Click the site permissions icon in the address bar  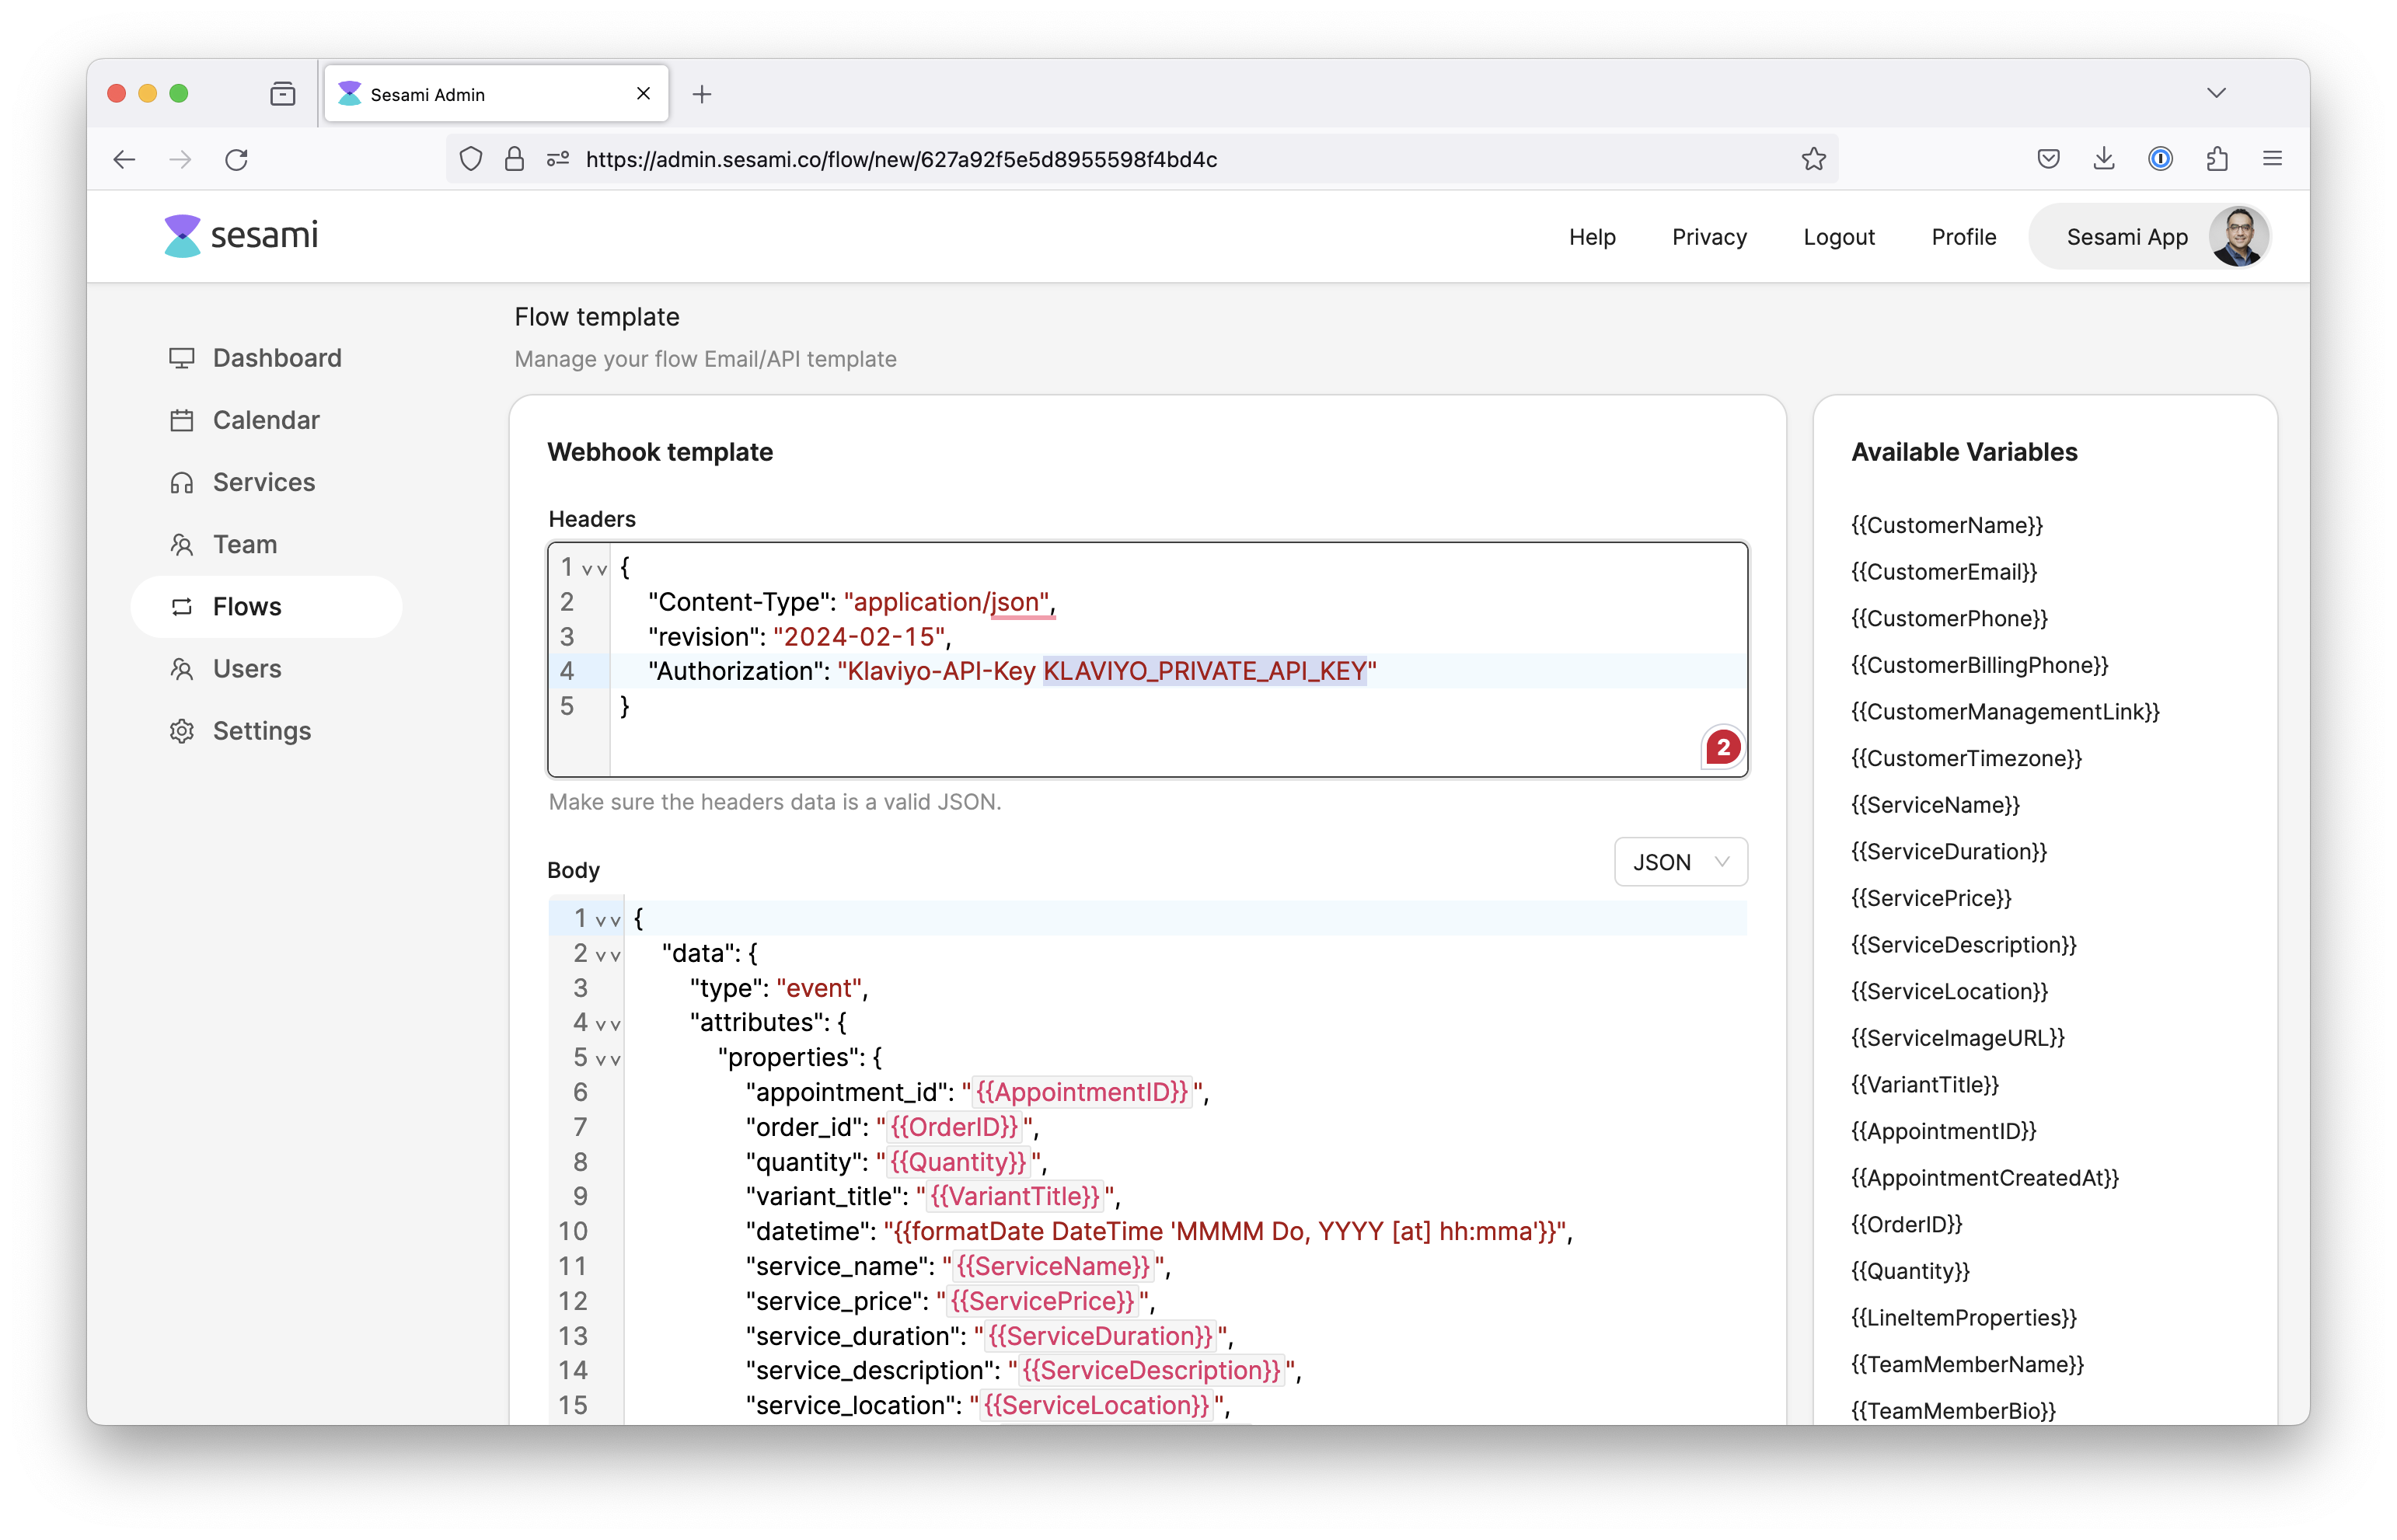tap(558, 159)
